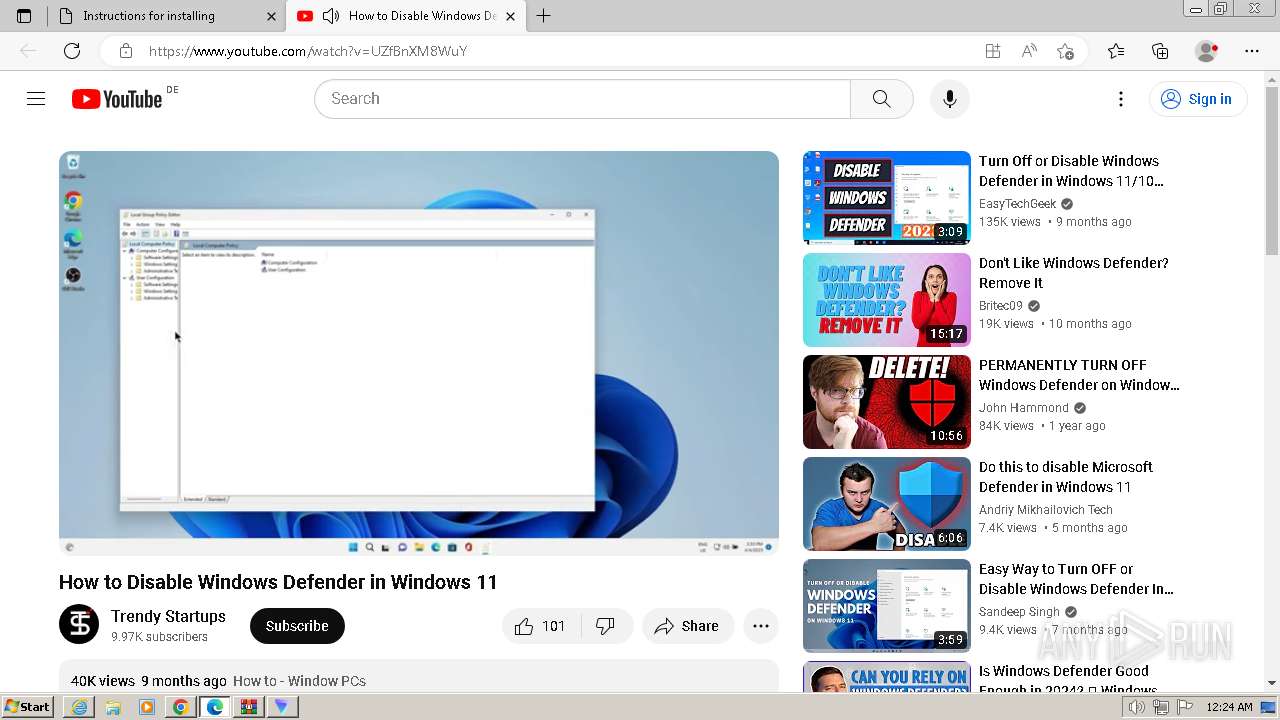Enable read aloud in address bar
Screen dimensions: 1280x720
[x=1029, y=51]
